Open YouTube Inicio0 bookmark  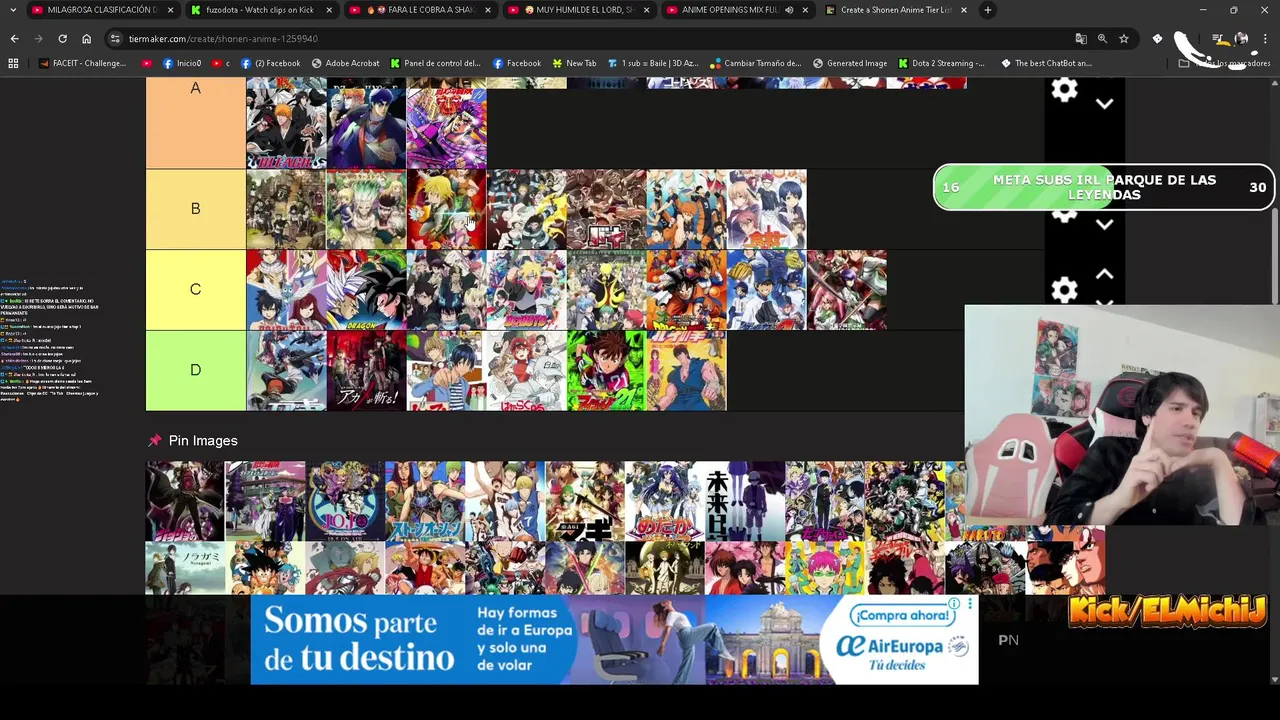point(181,63)
